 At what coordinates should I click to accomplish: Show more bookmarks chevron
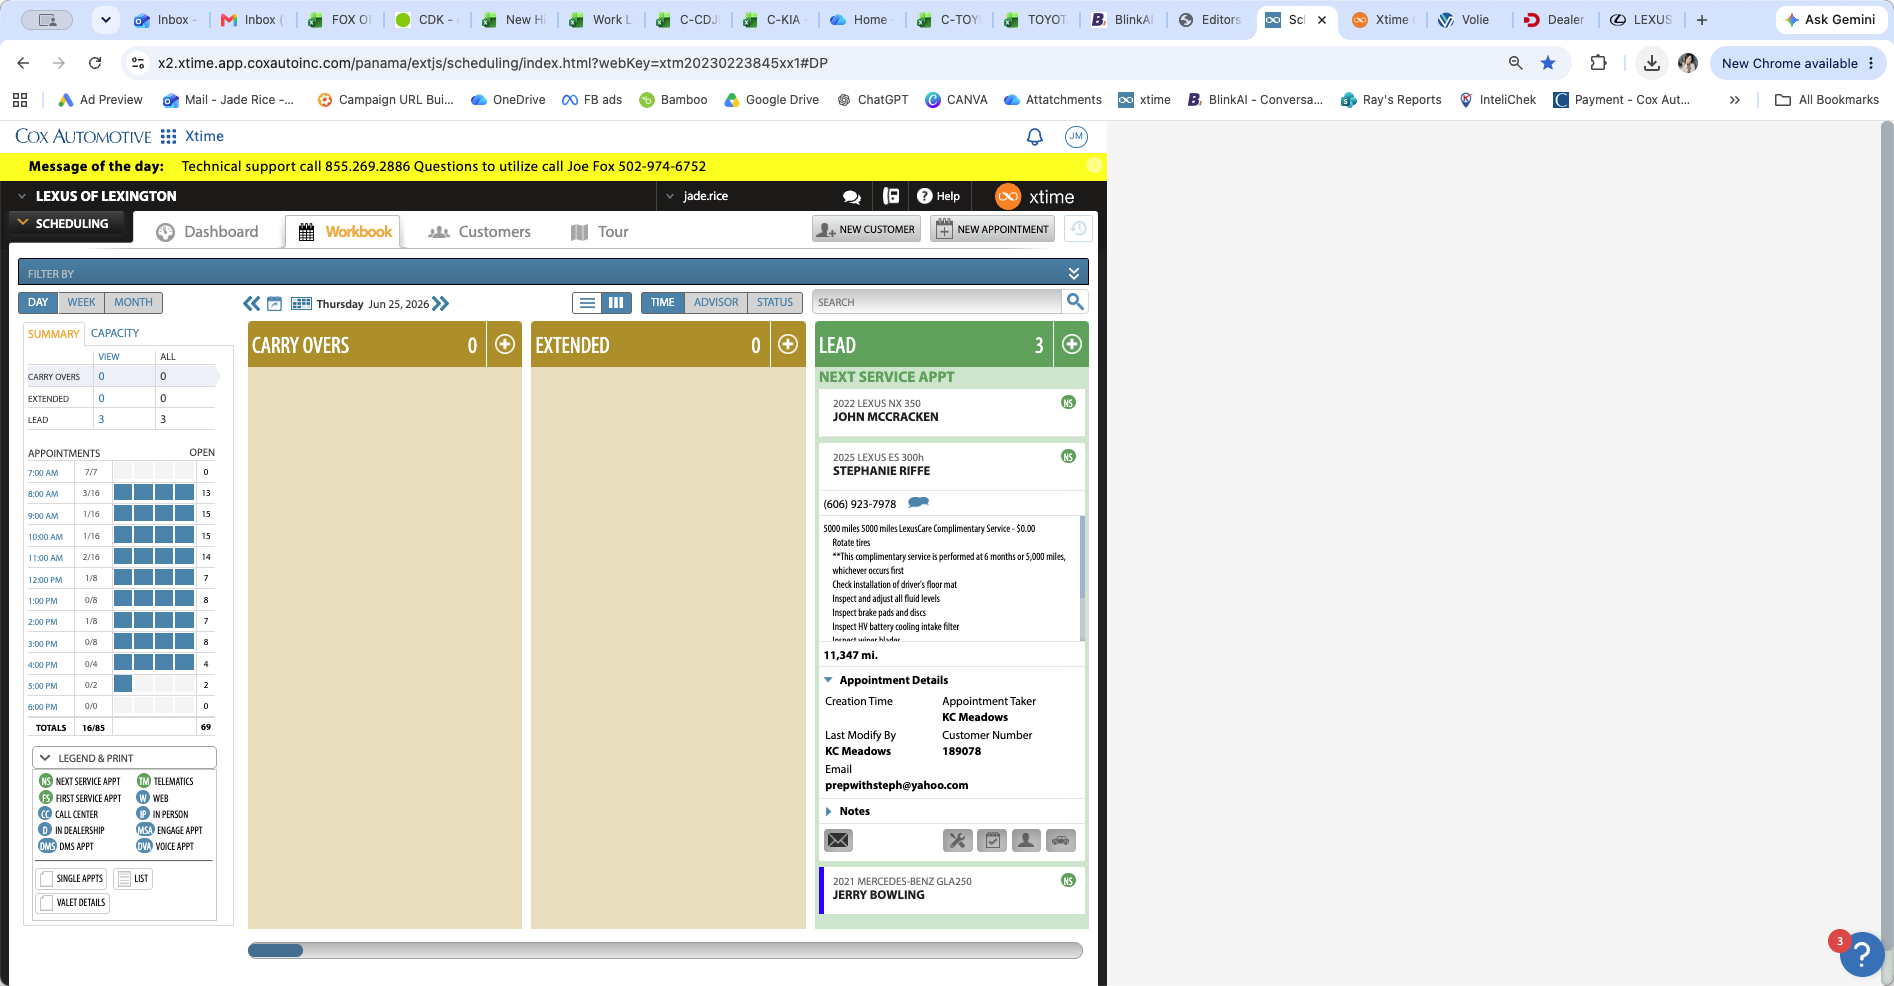point(1735,100)
